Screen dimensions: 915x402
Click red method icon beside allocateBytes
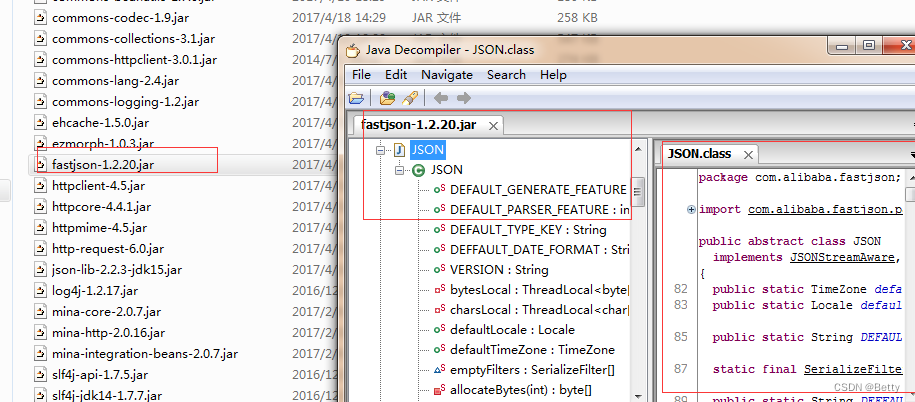[439, 390]
